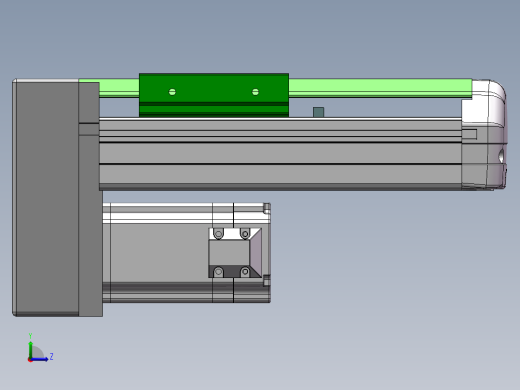Image resolution: width=520 pixels, height=390 pixels.
Task: Select the gray motor body
Action: (186, 253)
